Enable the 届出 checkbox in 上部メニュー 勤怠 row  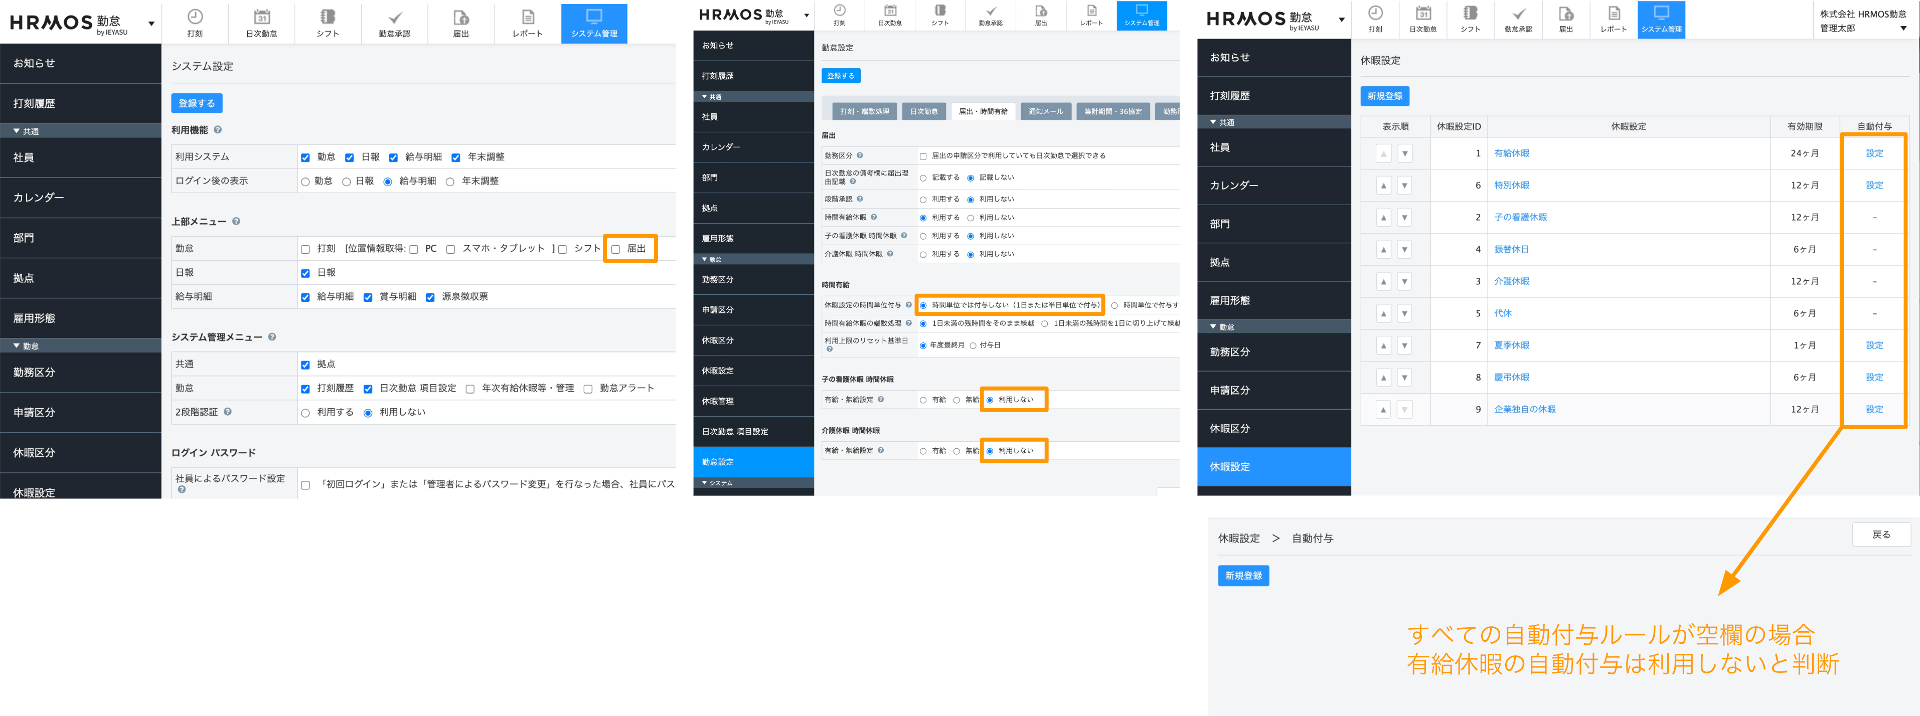pos(616,249)
